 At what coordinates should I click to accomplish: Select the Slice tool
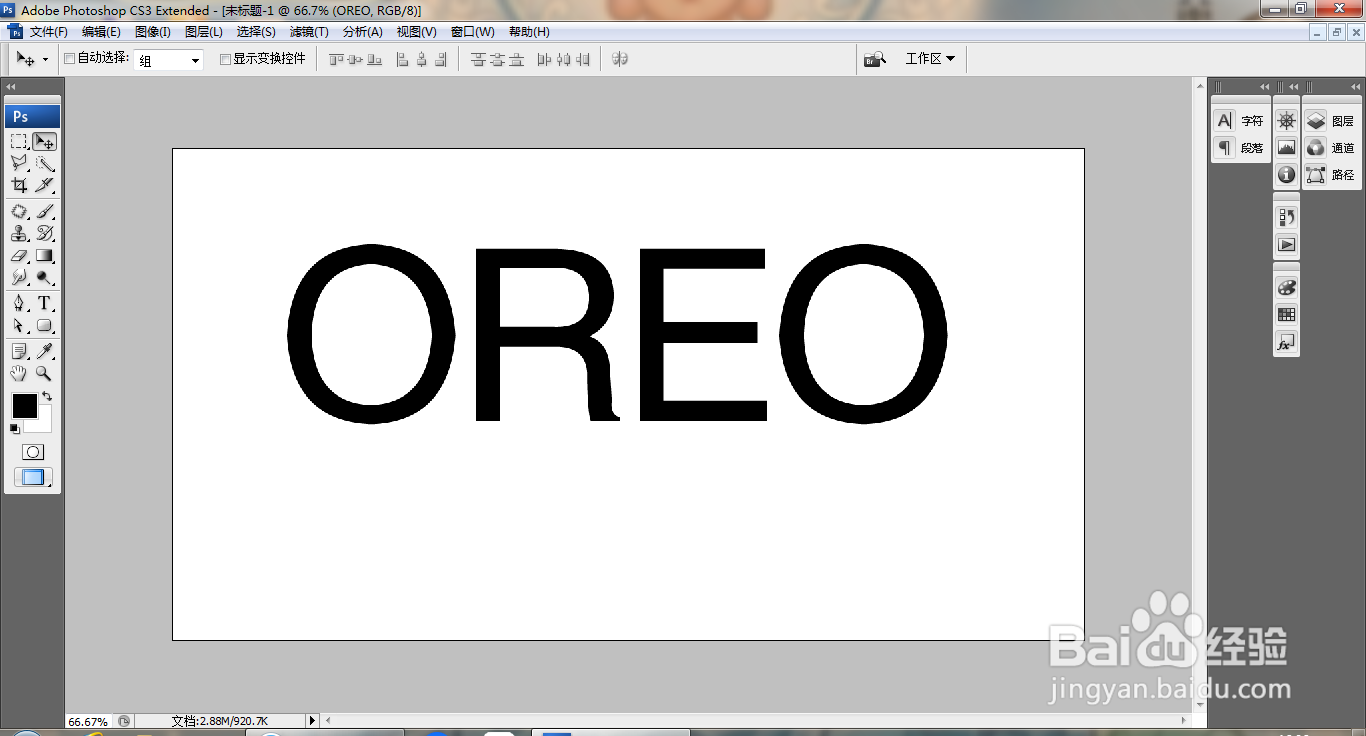tap(44, 185)
